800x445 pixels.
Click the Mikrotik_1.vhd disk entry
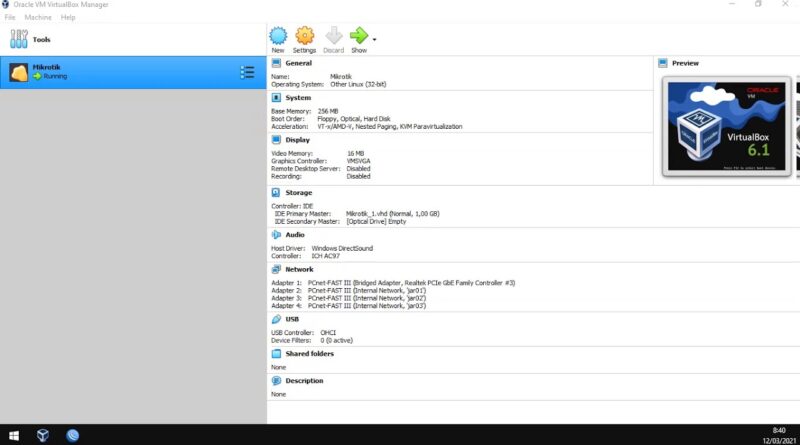[392, 214]
